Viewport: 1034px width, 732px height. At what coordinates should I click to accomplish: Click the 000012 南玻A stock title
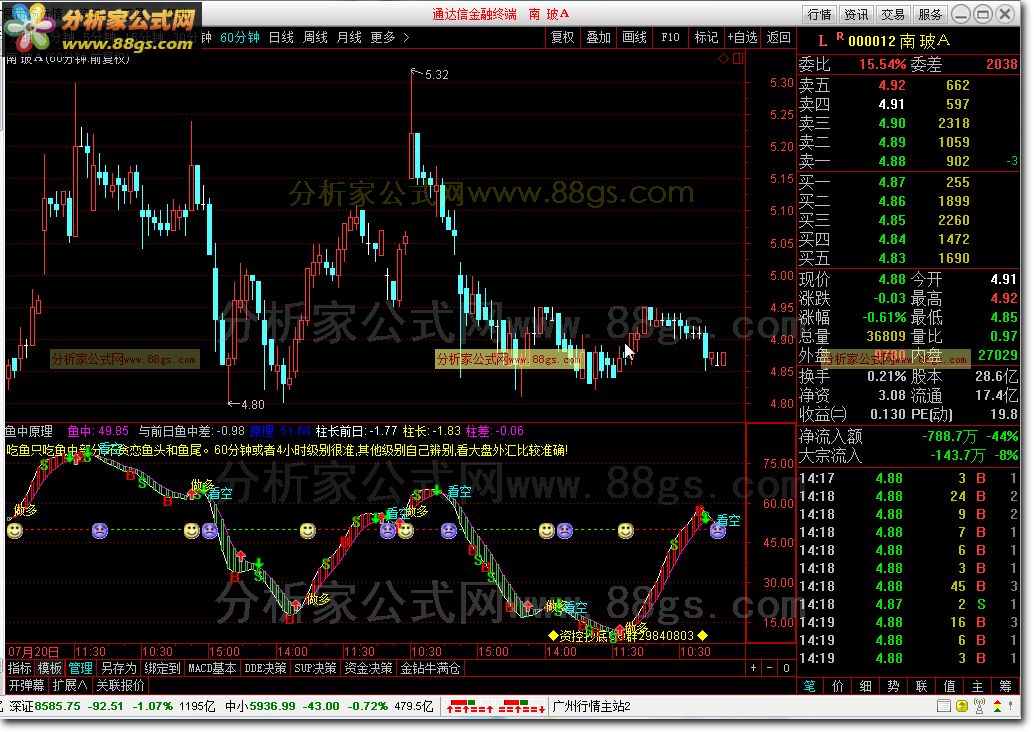(899, 41)
